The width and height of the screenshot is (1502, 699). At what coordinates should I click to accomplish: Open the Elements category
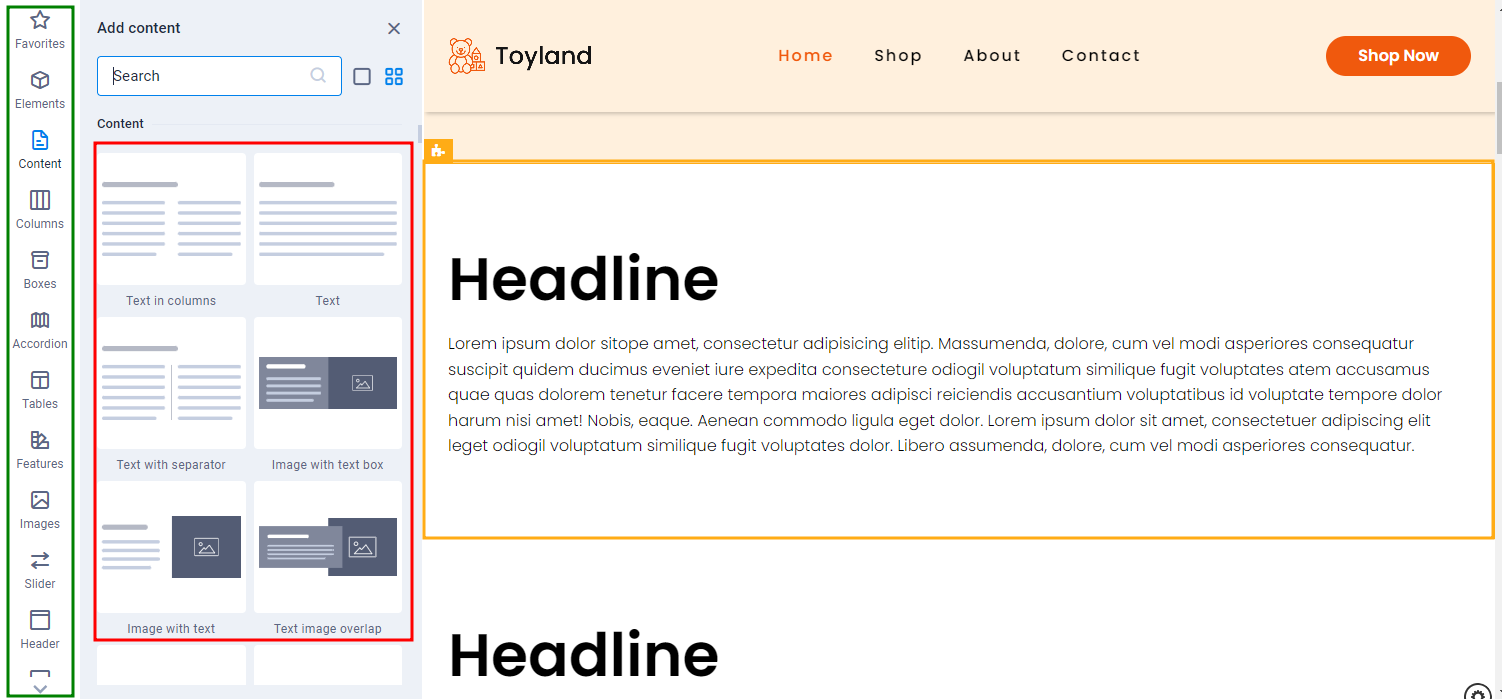click(x=40, y=90)
